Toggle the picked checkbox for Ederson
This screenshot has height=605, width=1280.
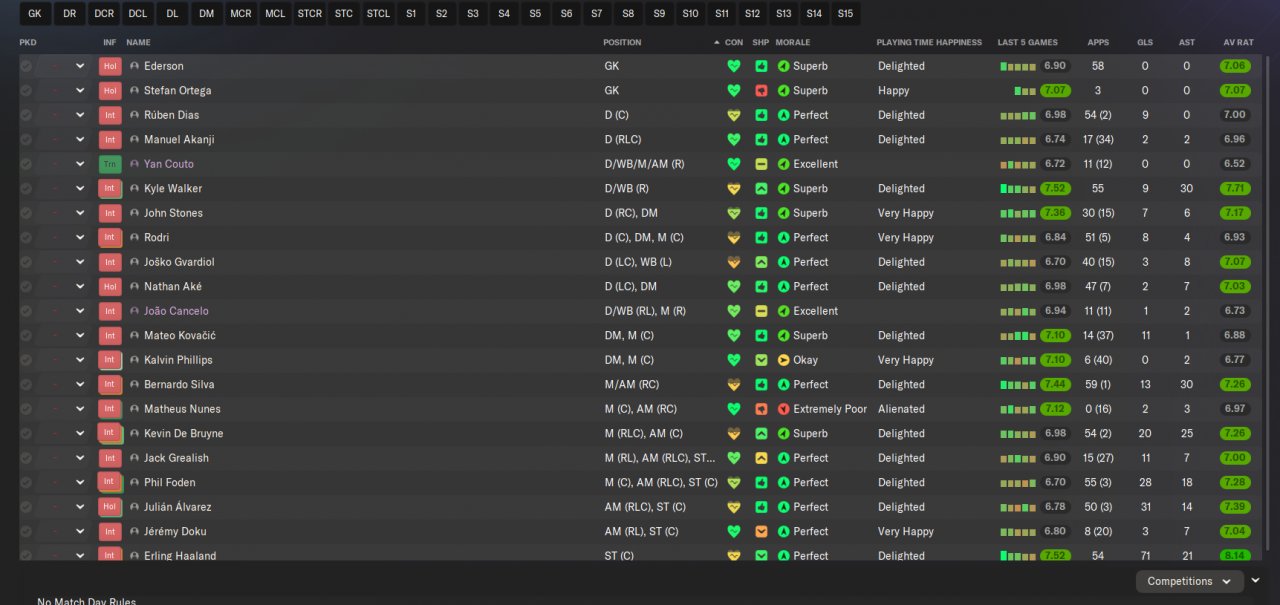pyautogui.click(x=26, y=66)
